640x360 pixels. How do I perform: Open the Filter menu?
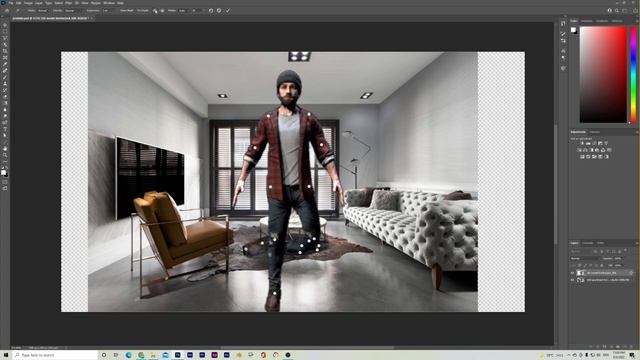[x=69, y=3]
